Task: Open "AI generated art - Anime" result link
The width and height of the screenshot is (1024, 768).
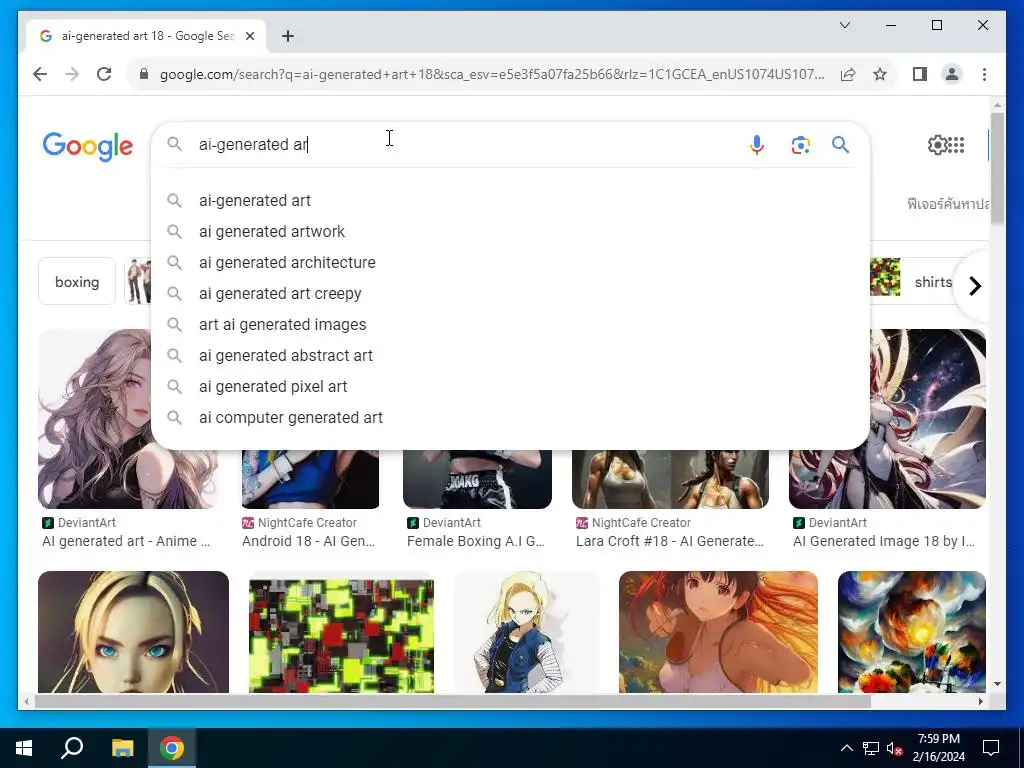Action: [x=126, y=541]
